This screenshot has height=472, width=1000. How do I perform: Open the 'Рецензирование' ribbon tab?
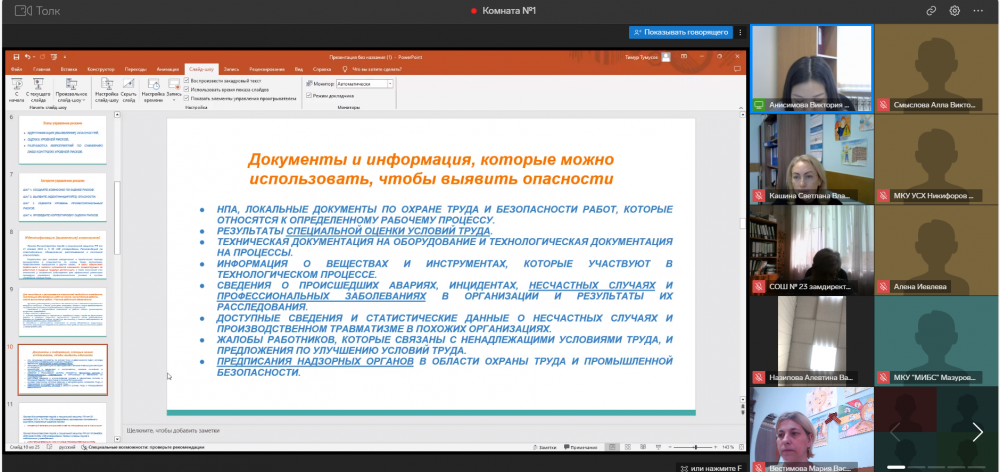point(268,70)
